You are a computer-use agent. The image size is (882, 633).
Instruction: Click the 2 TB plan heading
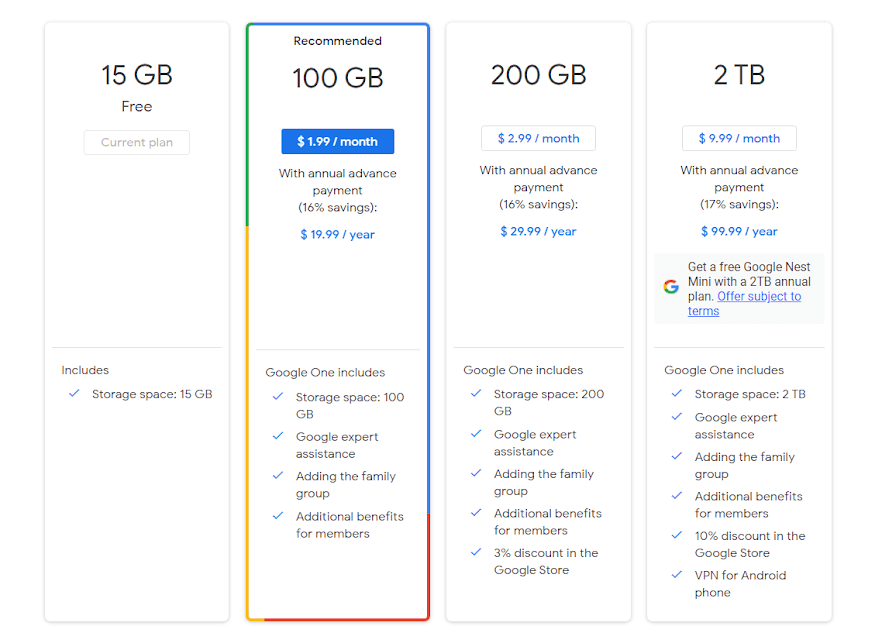pos(739,75)
